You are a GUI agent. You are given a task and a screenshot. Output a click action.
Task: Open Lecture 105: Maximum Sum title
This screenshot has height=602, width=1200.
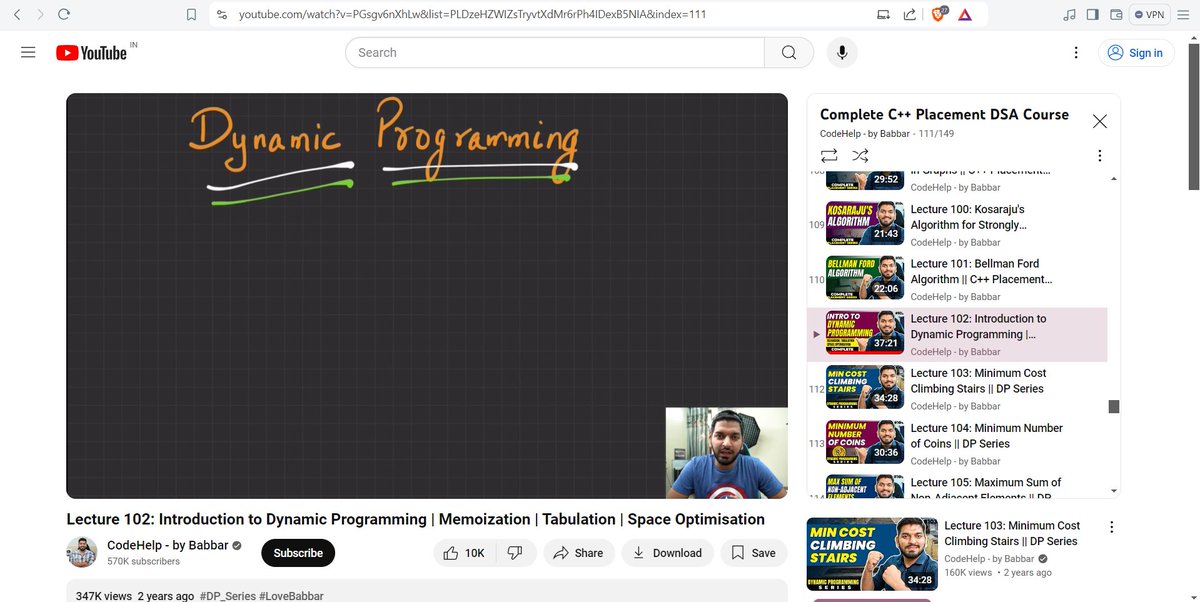986,490
